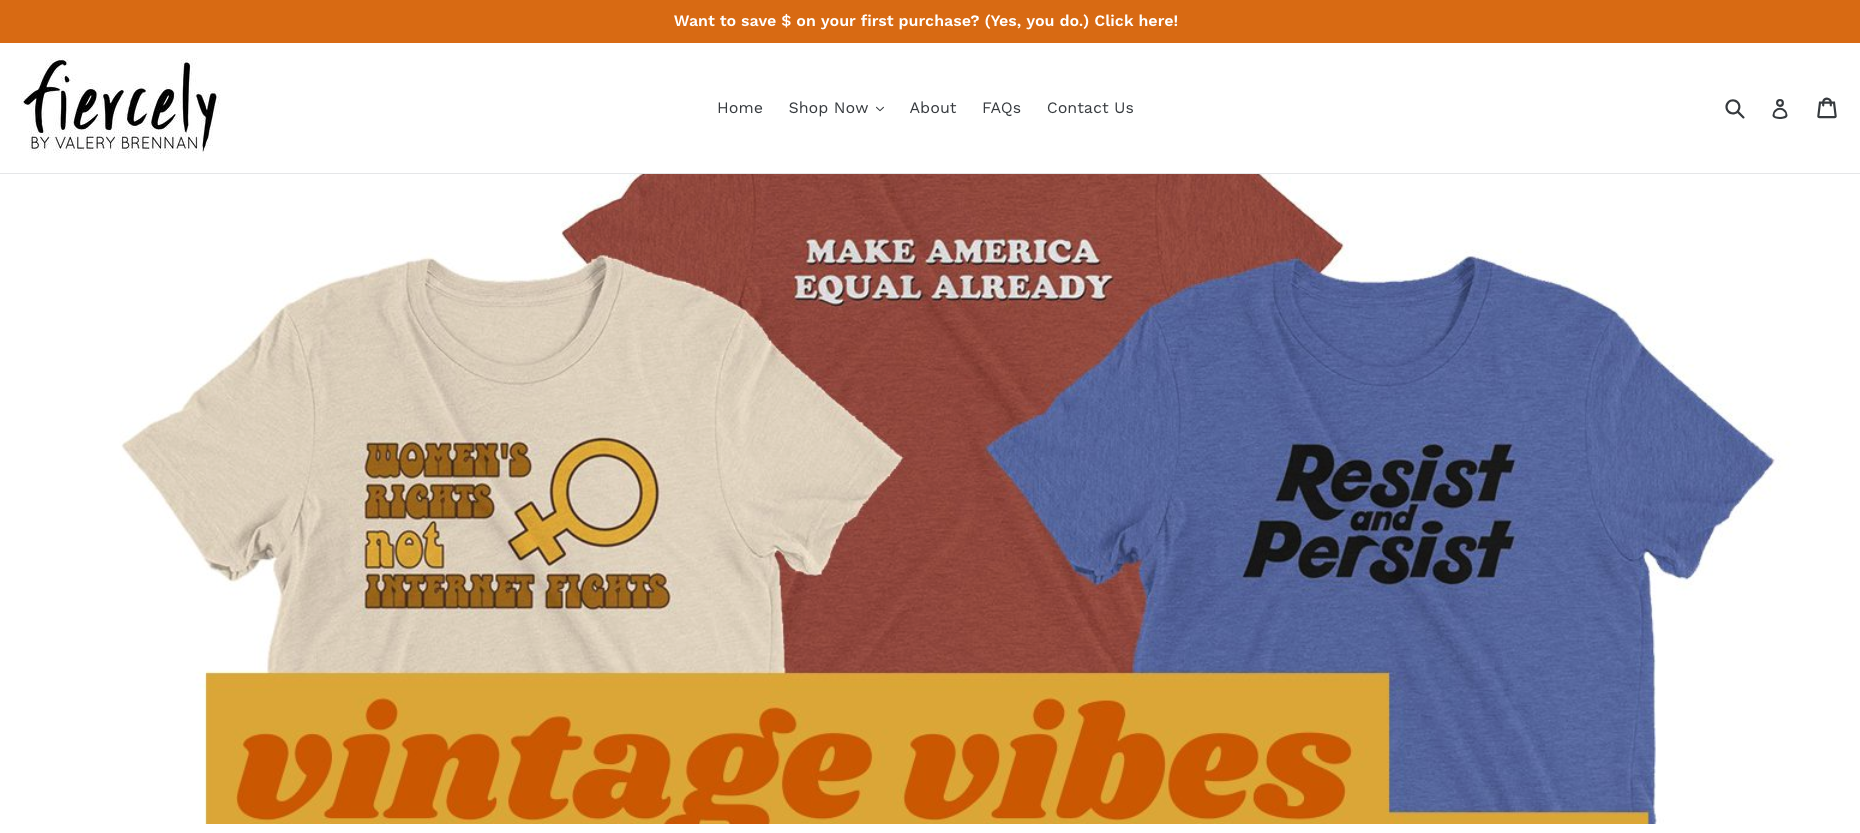Select Contact Us in navigation
This screenshot has width=1860, height=833.
pos(1090,108)
